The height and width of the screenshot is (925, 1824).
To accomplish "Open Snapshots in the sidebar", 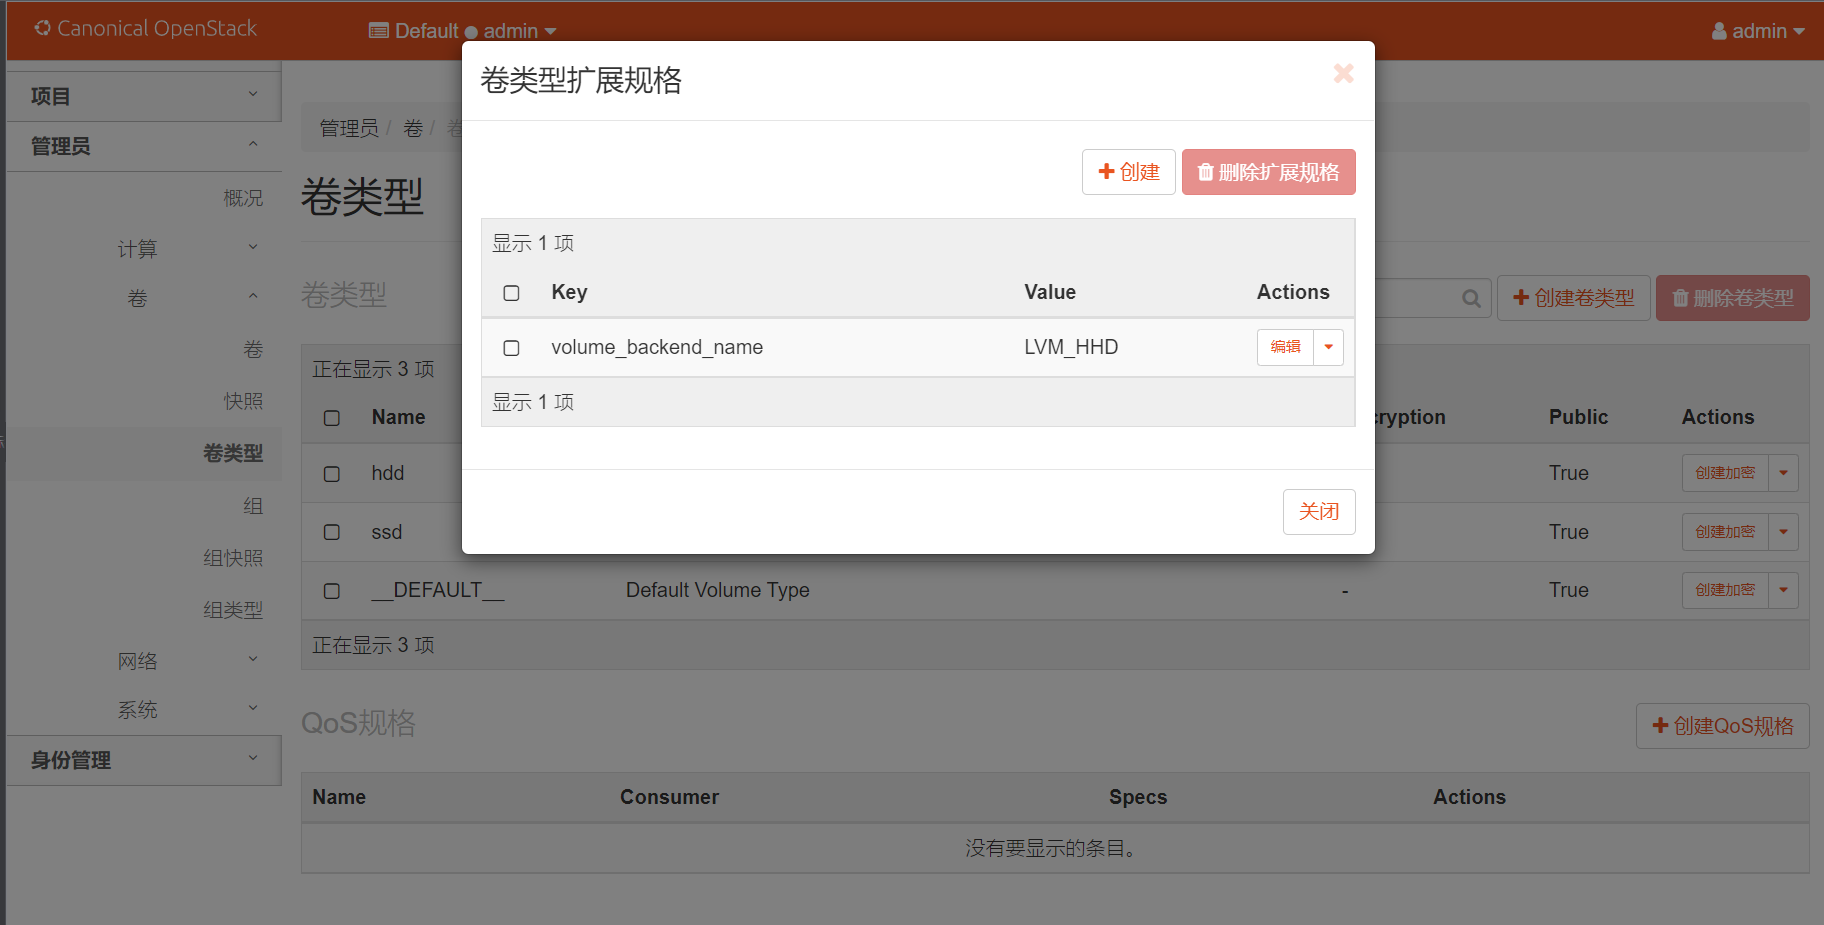I will [x=243, y=401].
